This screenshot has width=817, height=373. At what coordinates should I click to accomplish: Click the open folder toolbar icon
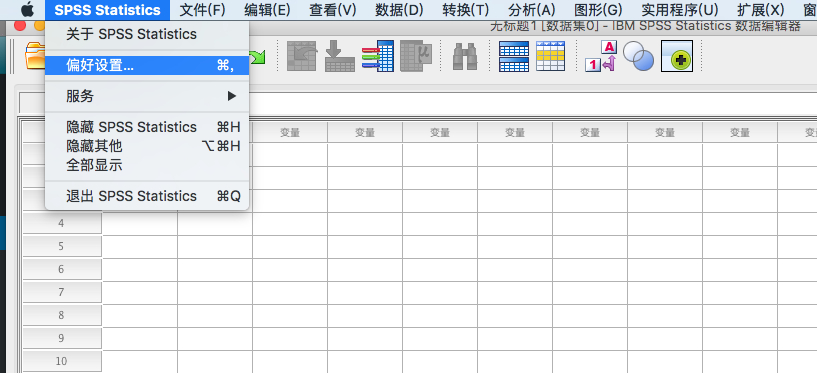click(35, 56)
